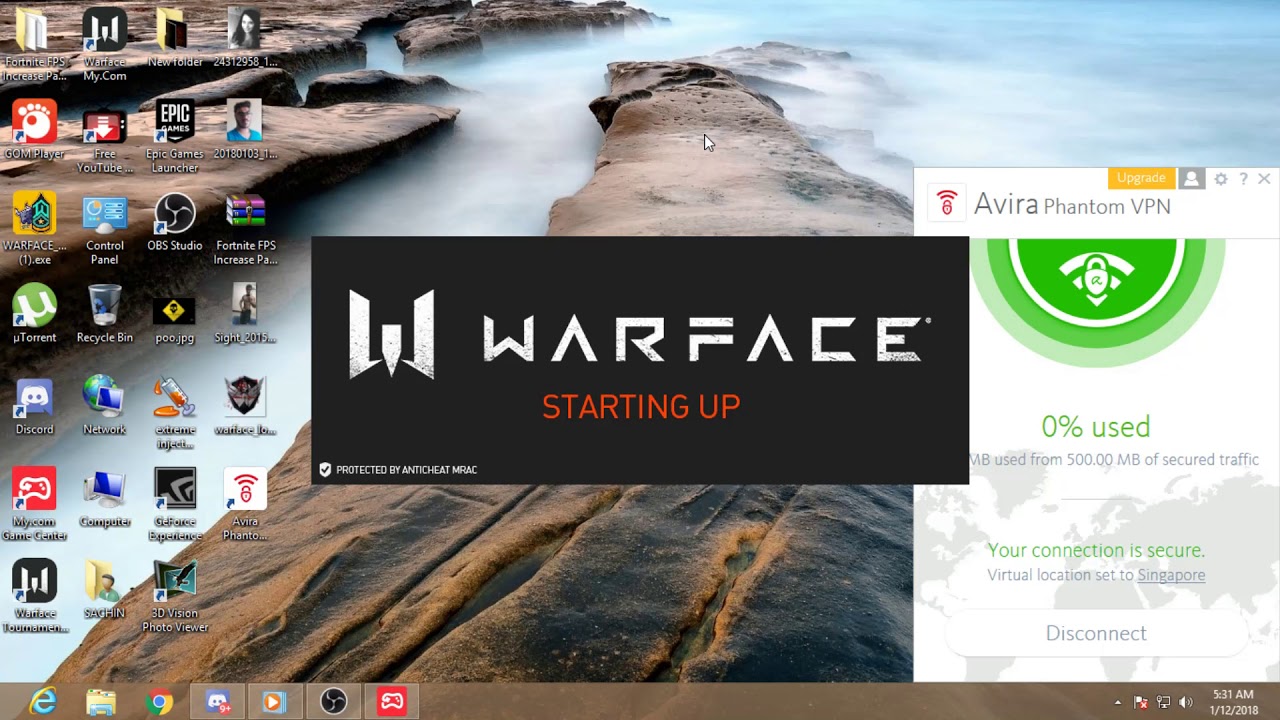The width and height of the screenshot is (1280, 720).
Task: Switch to Discord in the taskbar
Action: 217,702
